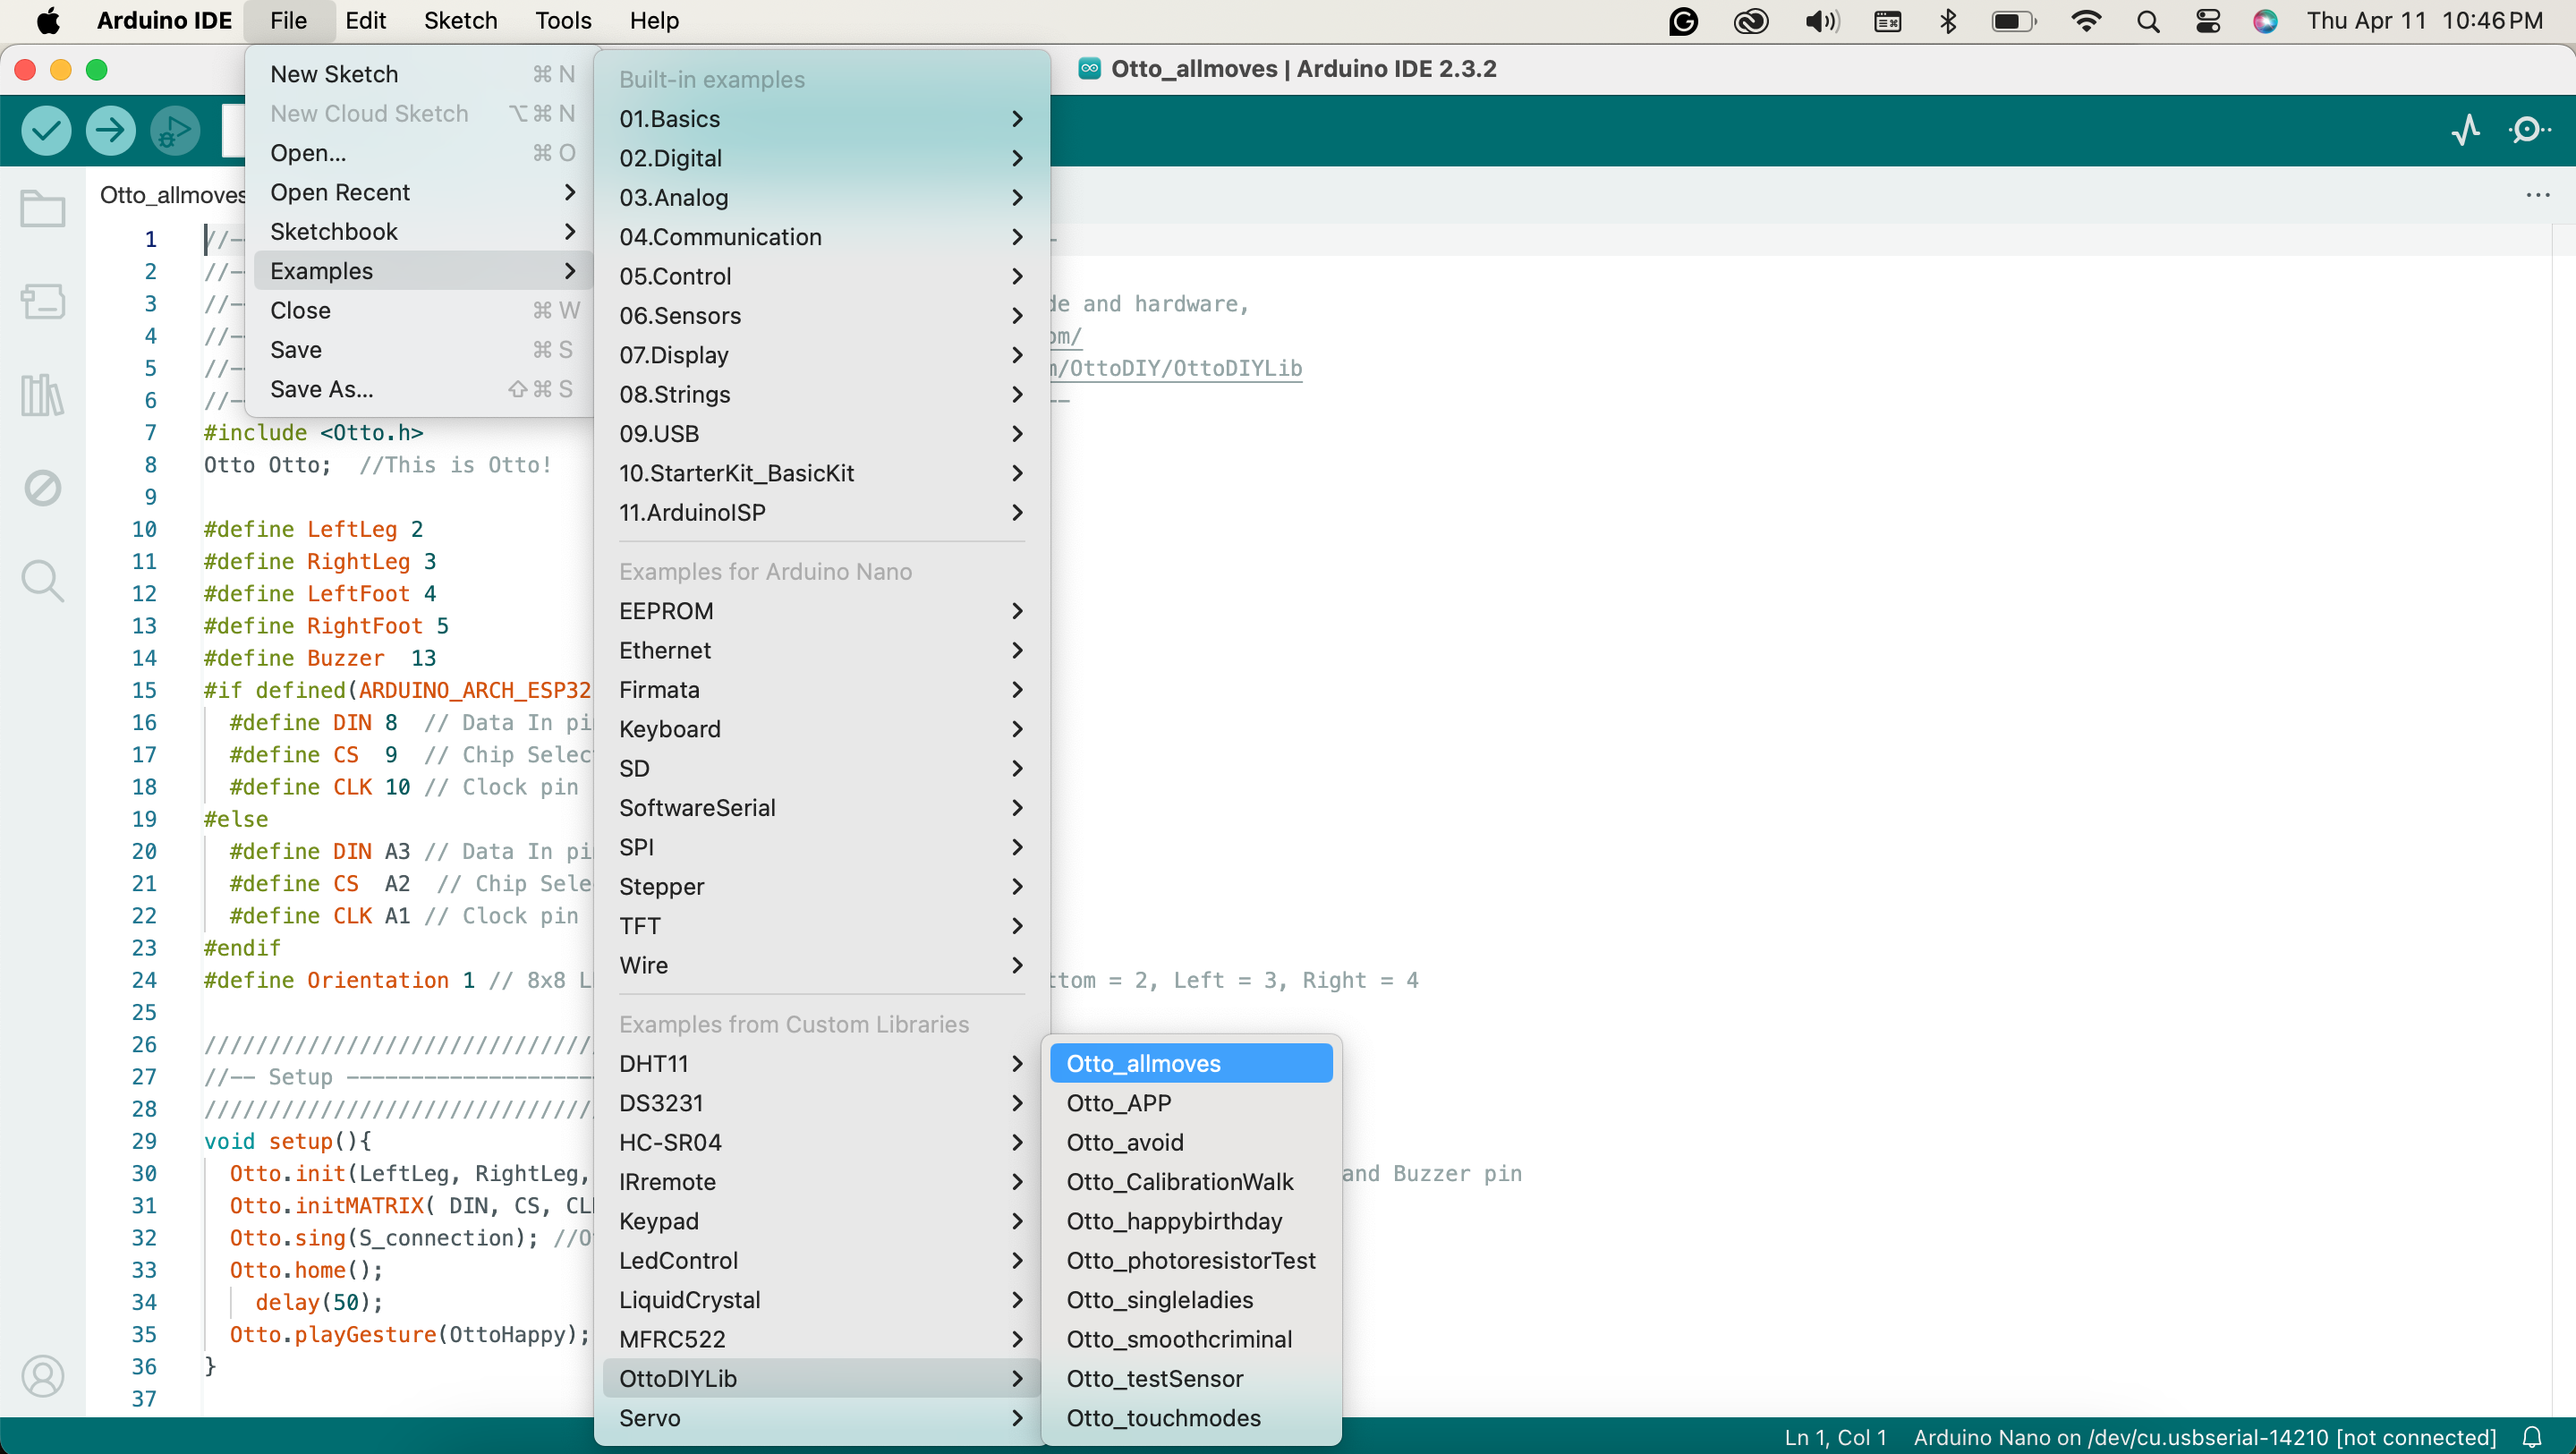The image size is (2576, 1454).
Task: Select the Otto_happybirthday example
Action: click(x=1191, y=1221)
